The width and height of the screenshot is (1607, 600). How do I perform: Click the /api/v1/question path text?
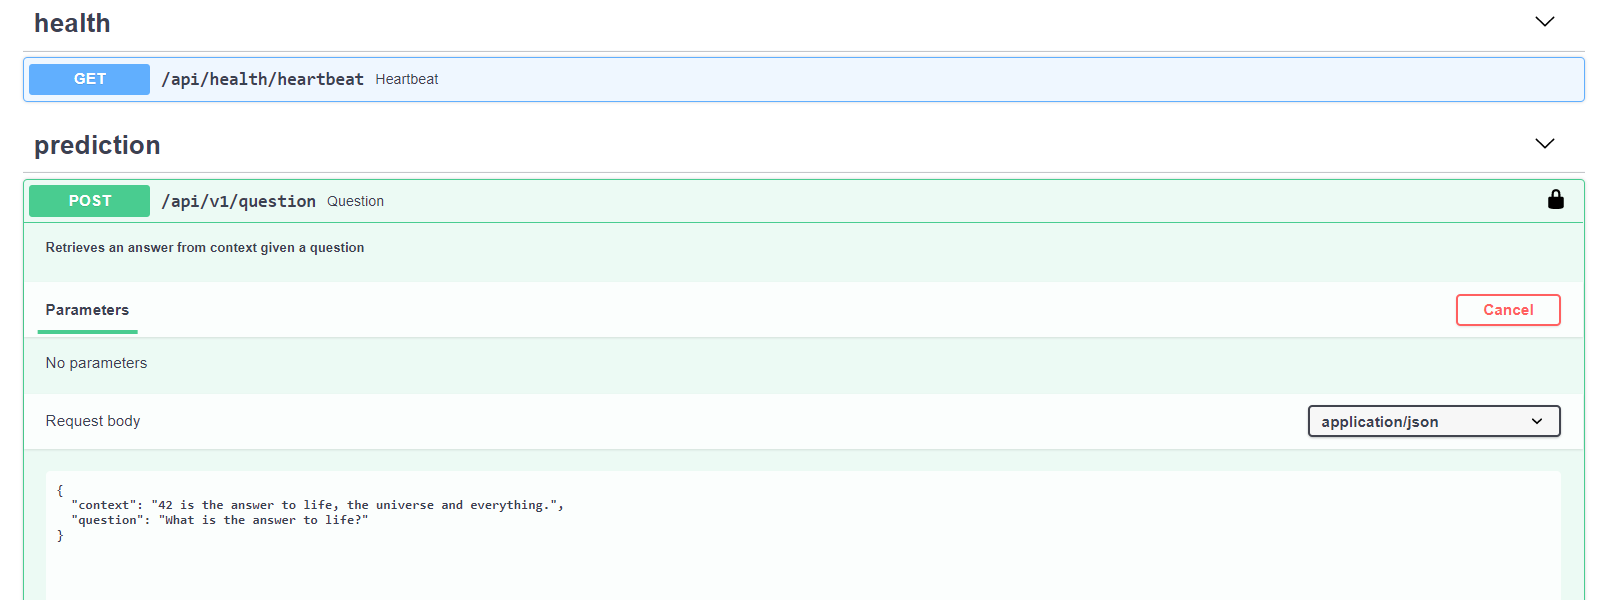(x=238, y=201)
